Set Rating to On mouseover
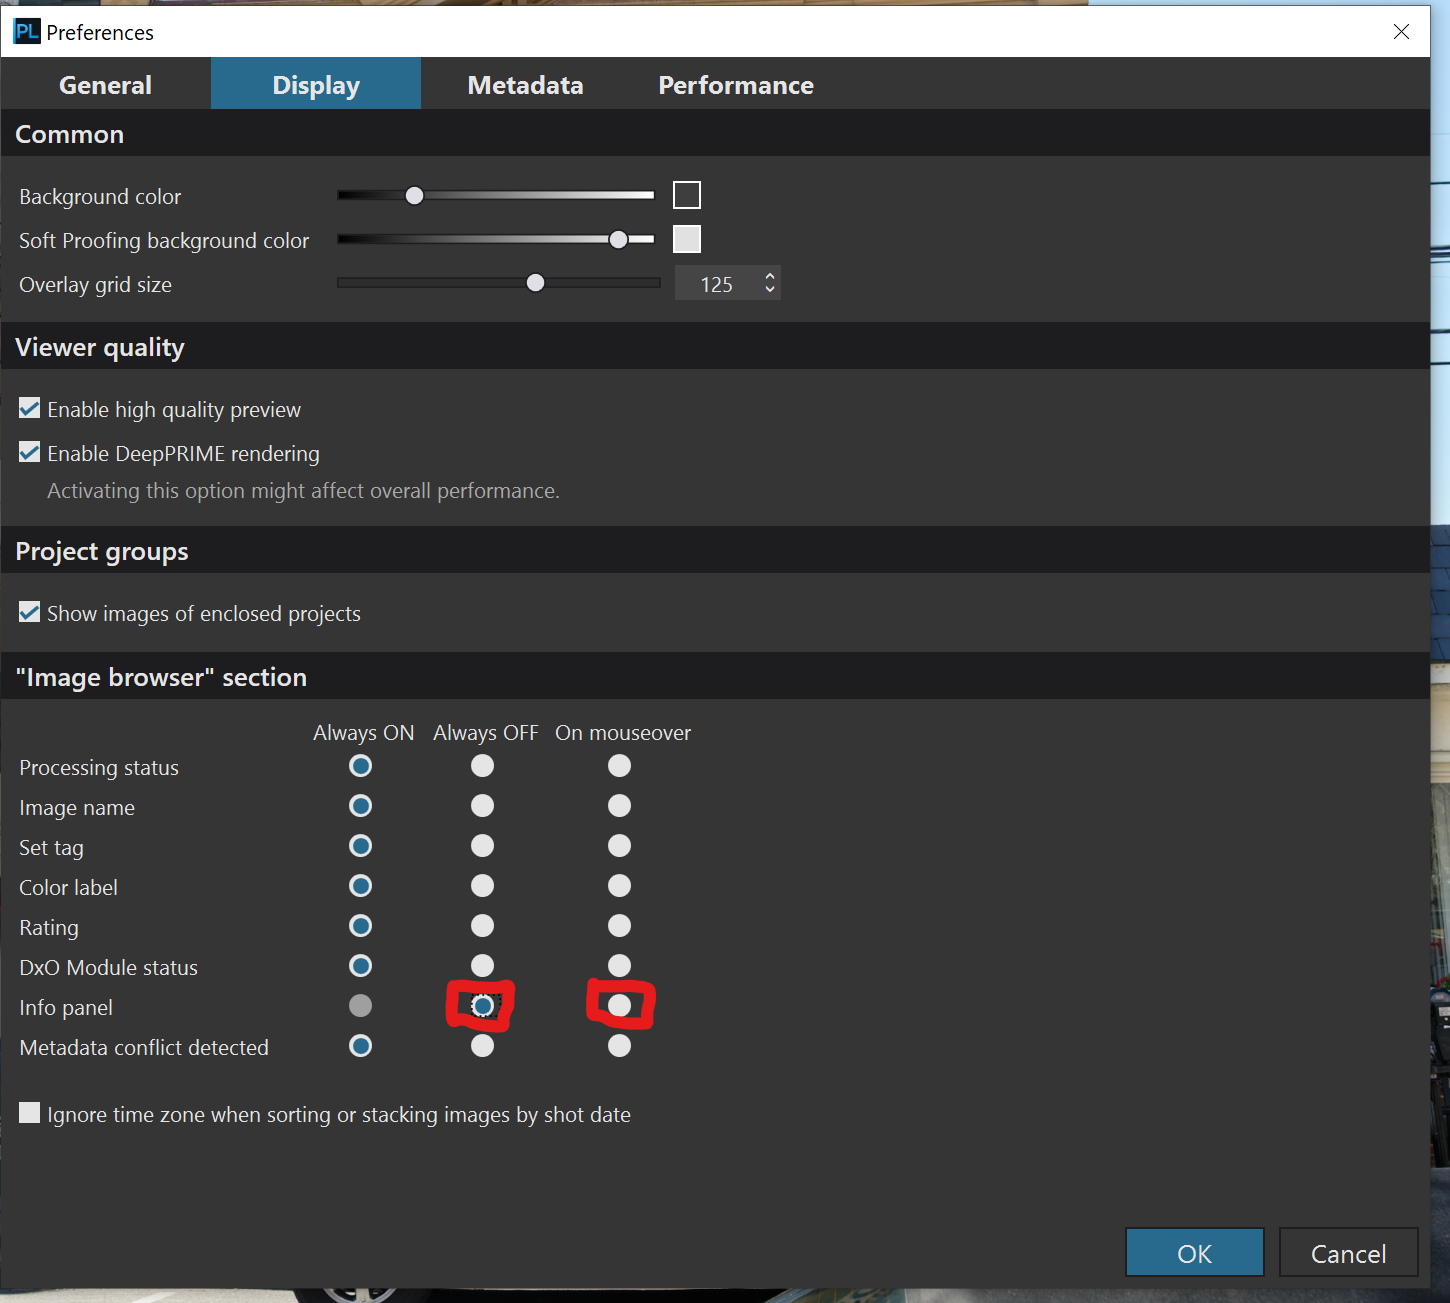This screenshot has width=1450, height=1303. (x=619, y=926)
